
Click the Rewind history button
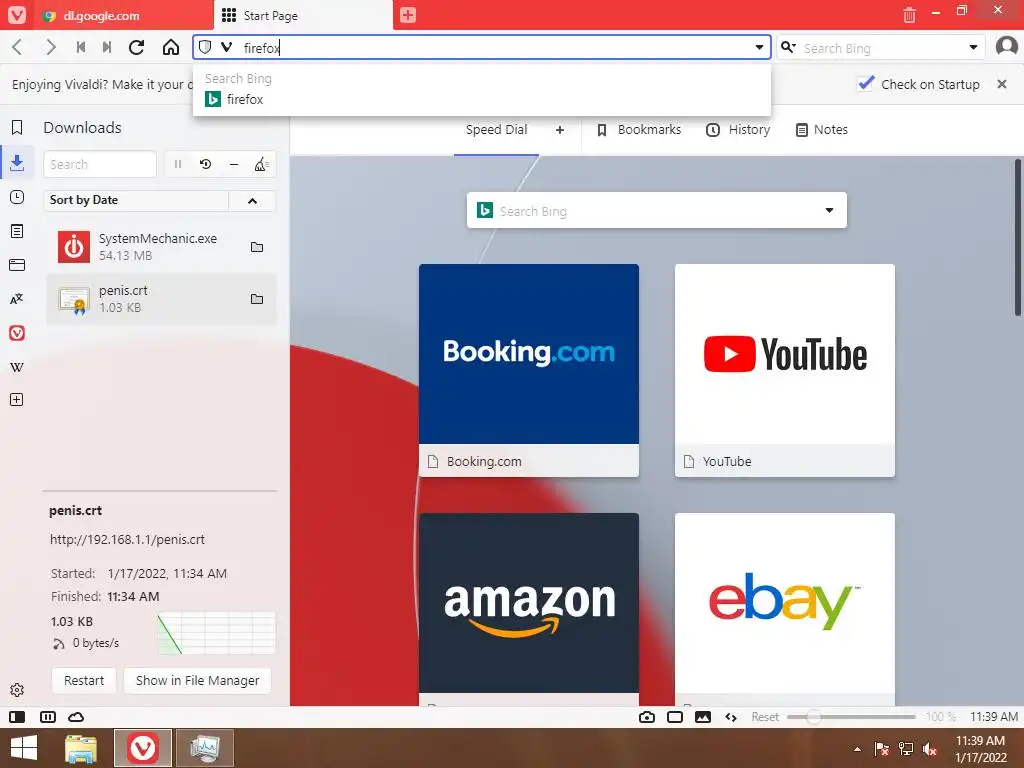[81, 48]
